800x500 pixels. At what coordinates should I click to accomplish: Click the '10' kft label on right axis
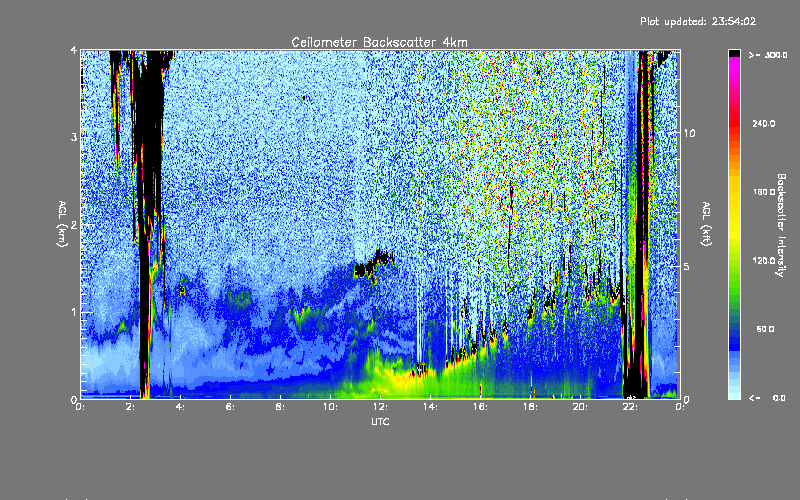[x=689, y=133]
